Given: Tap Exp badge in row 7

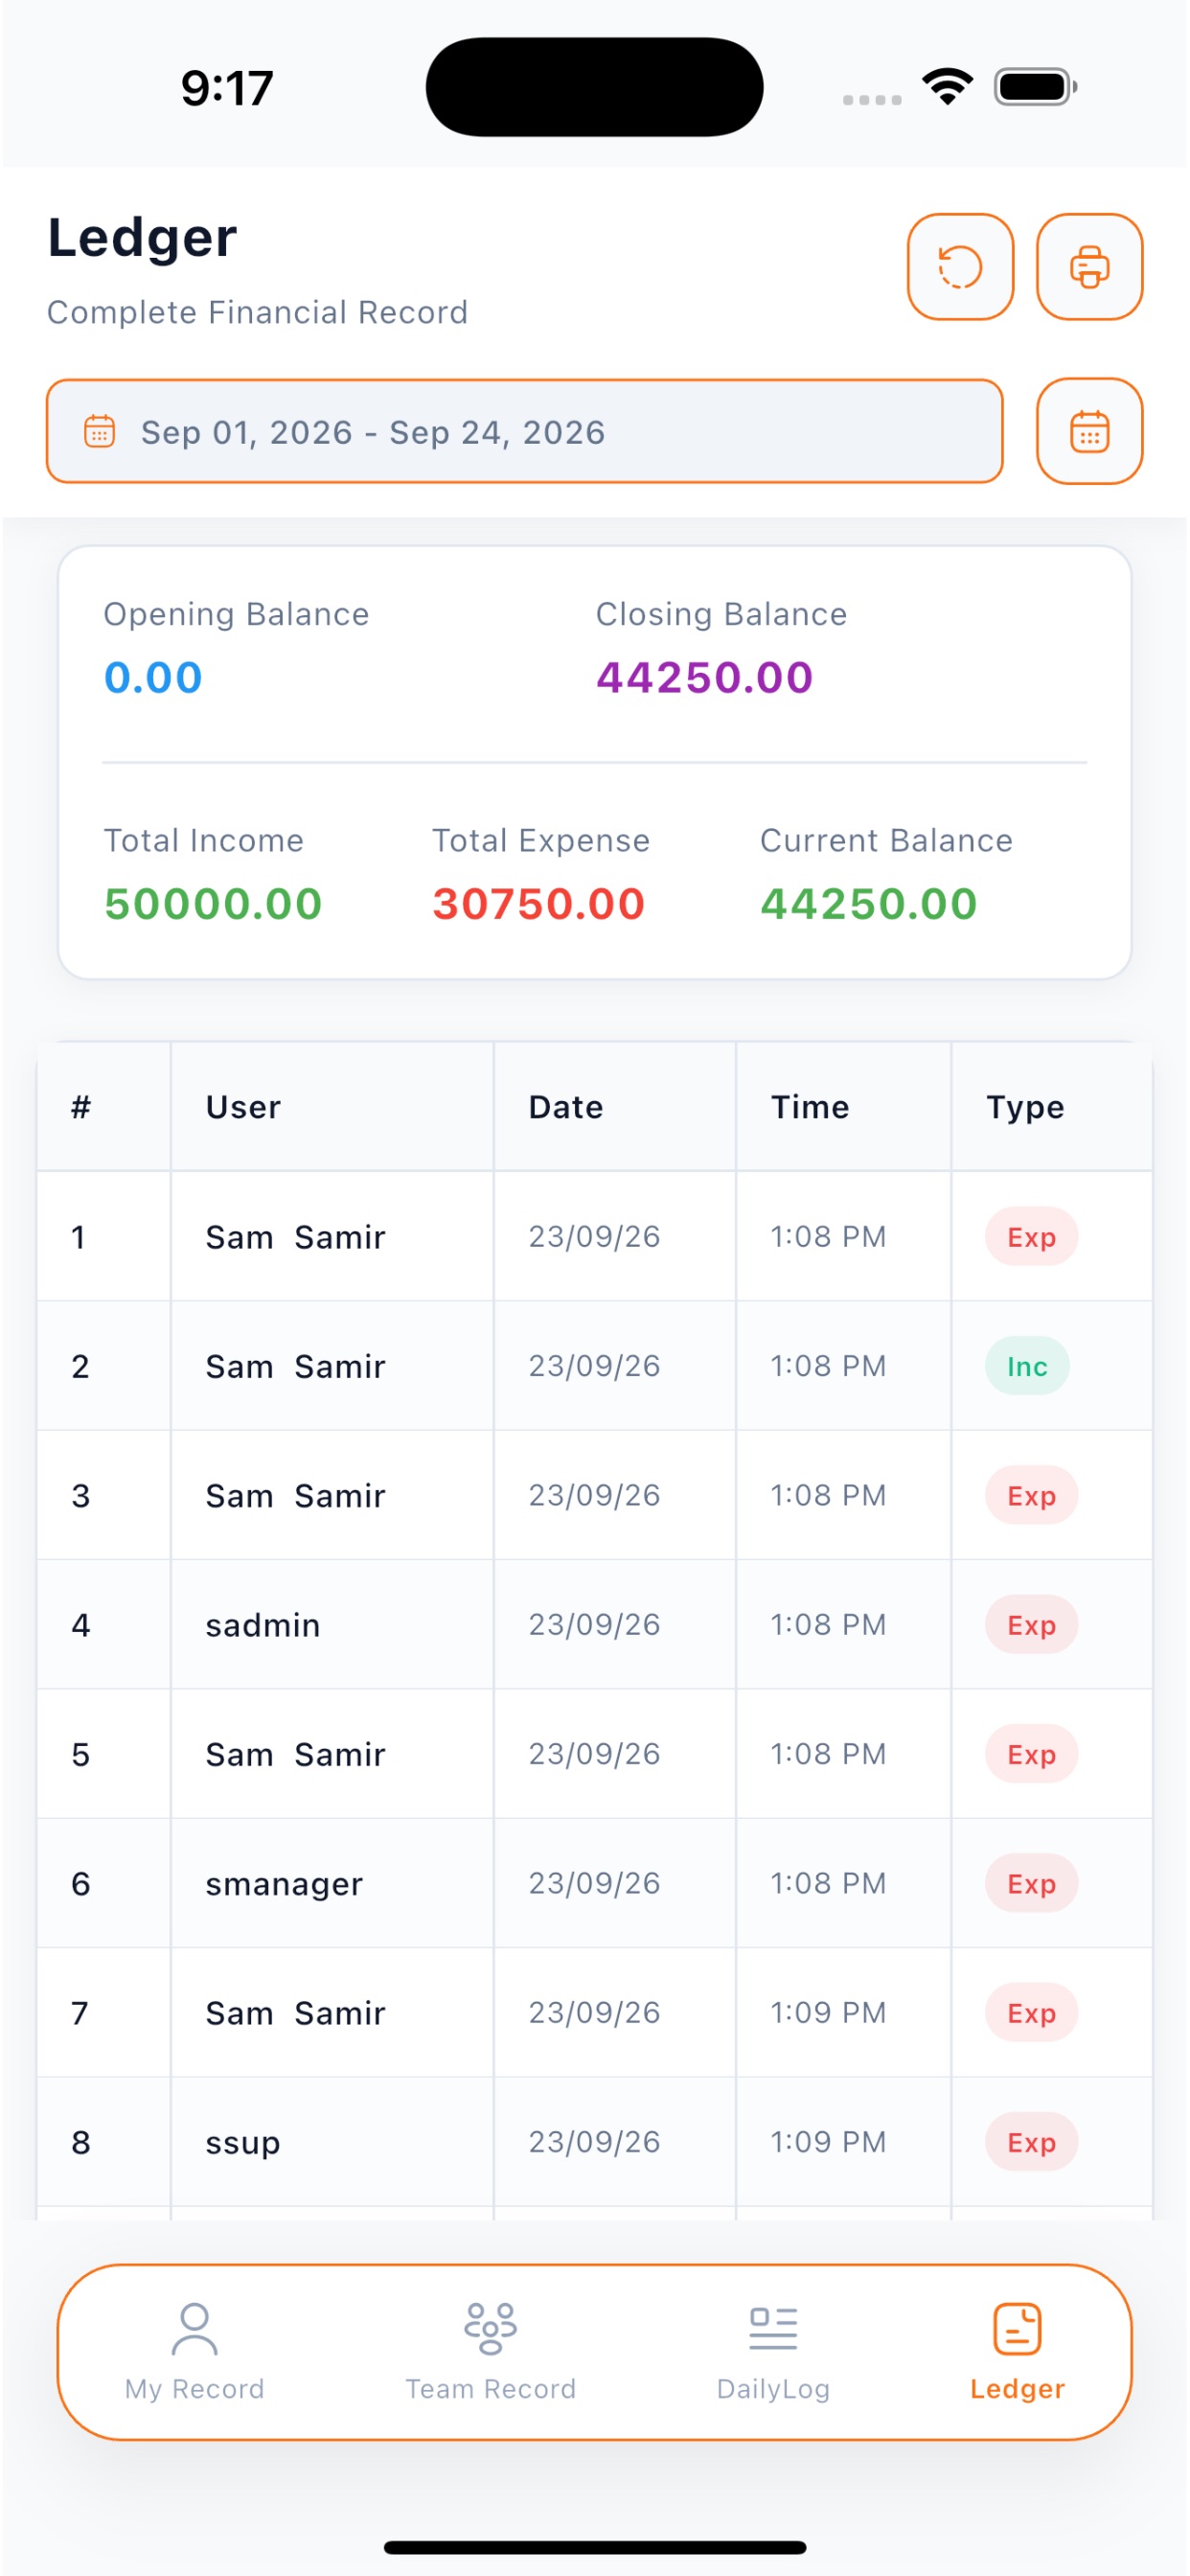Looking at the screenshot, I should pyautogui.click(x=1031, y=2013).
